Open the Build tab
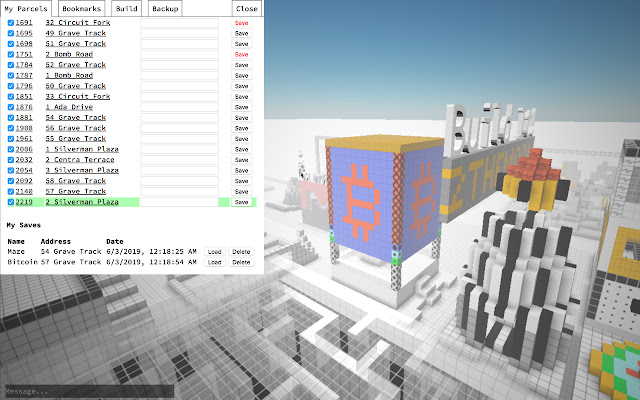Viewport: 640px width, 400px height. pyautogui.click(x=127, y=9)
